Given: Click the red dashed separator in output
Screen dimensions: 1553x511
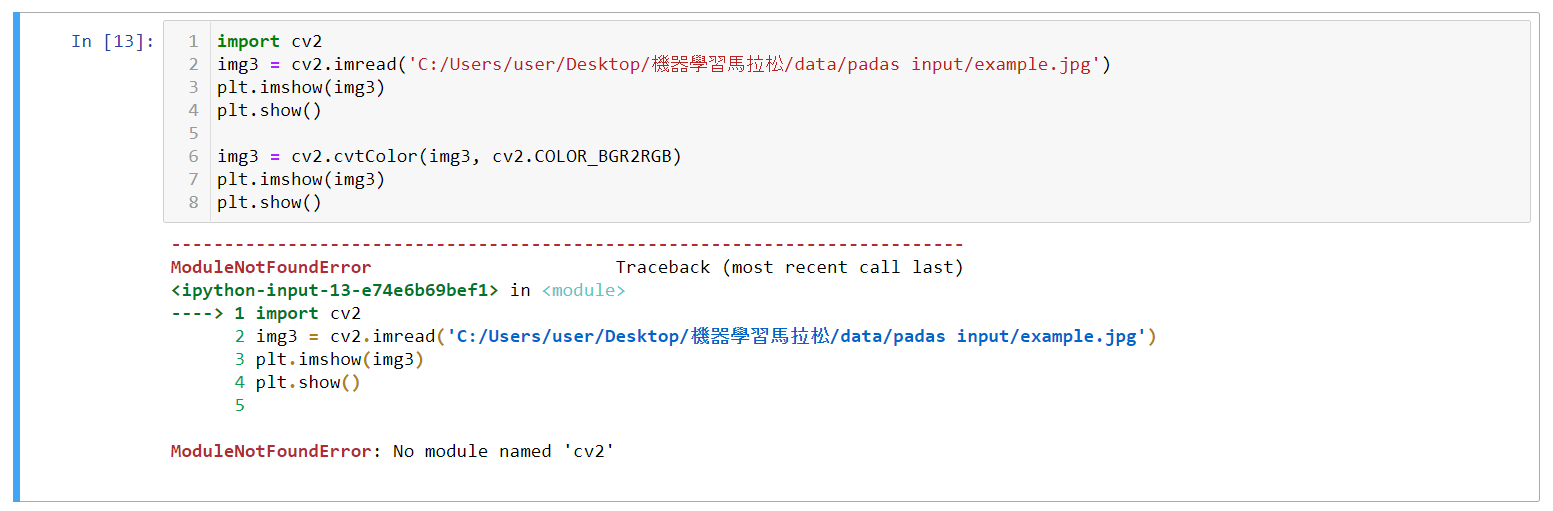Looking at the screenshot, I should [567, 244].
